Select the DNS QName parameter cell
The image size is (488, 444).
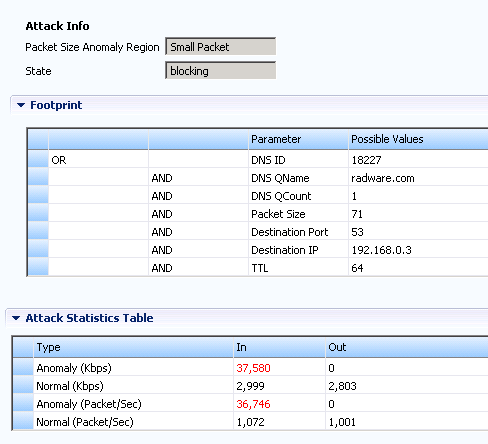pyautogui.click(x=298, y=178)
